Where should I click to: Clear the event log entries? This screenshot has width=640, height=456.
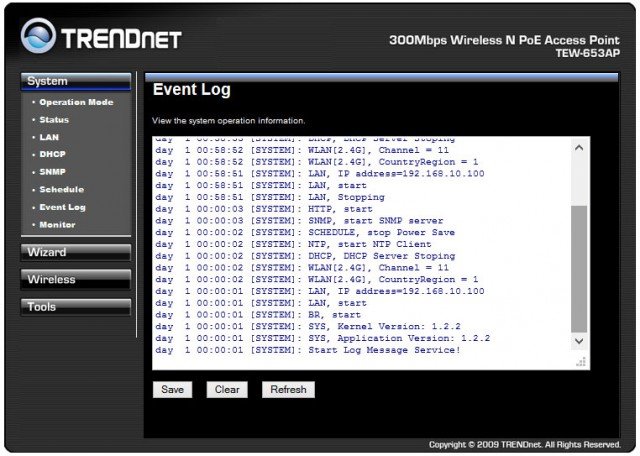click(x=227, y=390)
